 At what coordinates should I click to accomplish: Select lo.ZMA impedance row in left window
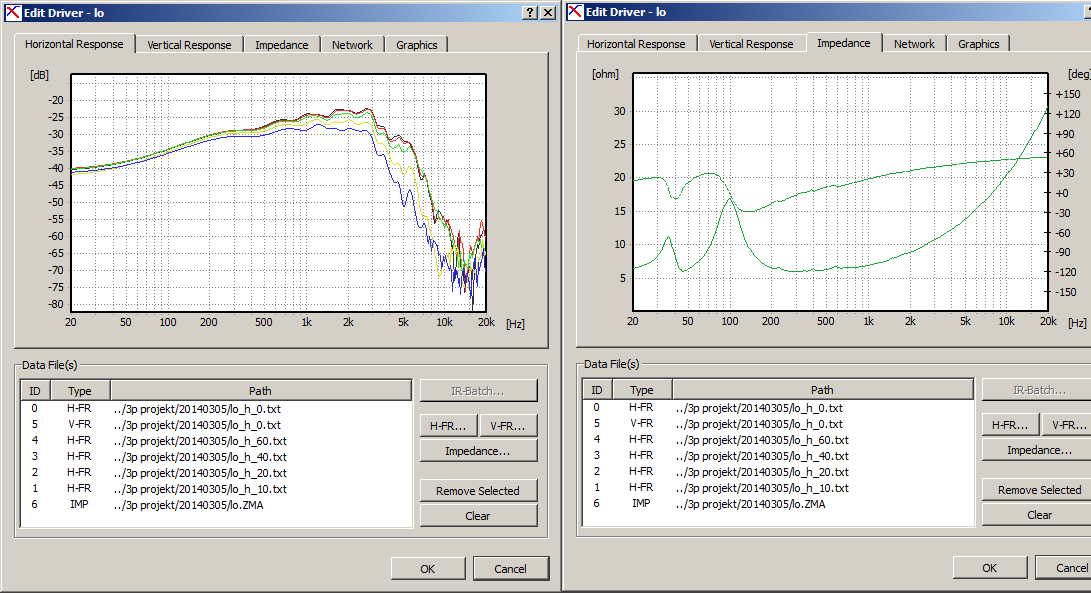216,505
